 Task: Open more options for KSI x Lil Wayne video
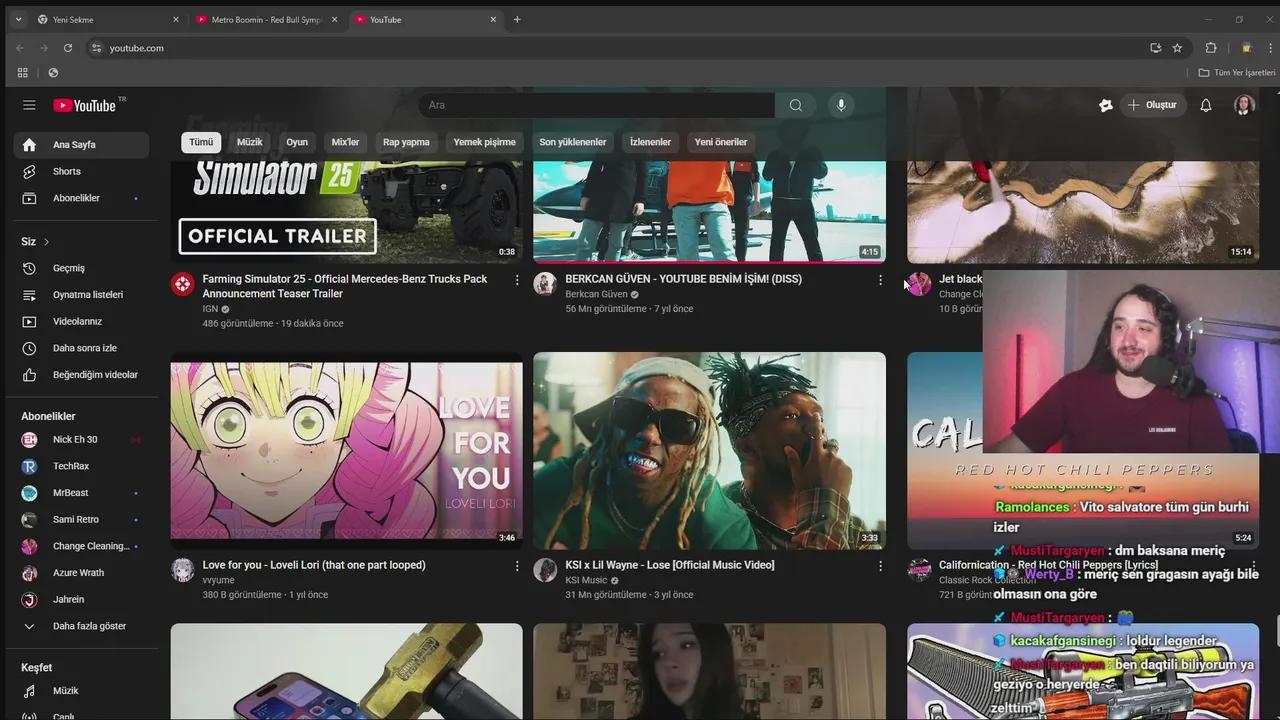coord(880,566)
